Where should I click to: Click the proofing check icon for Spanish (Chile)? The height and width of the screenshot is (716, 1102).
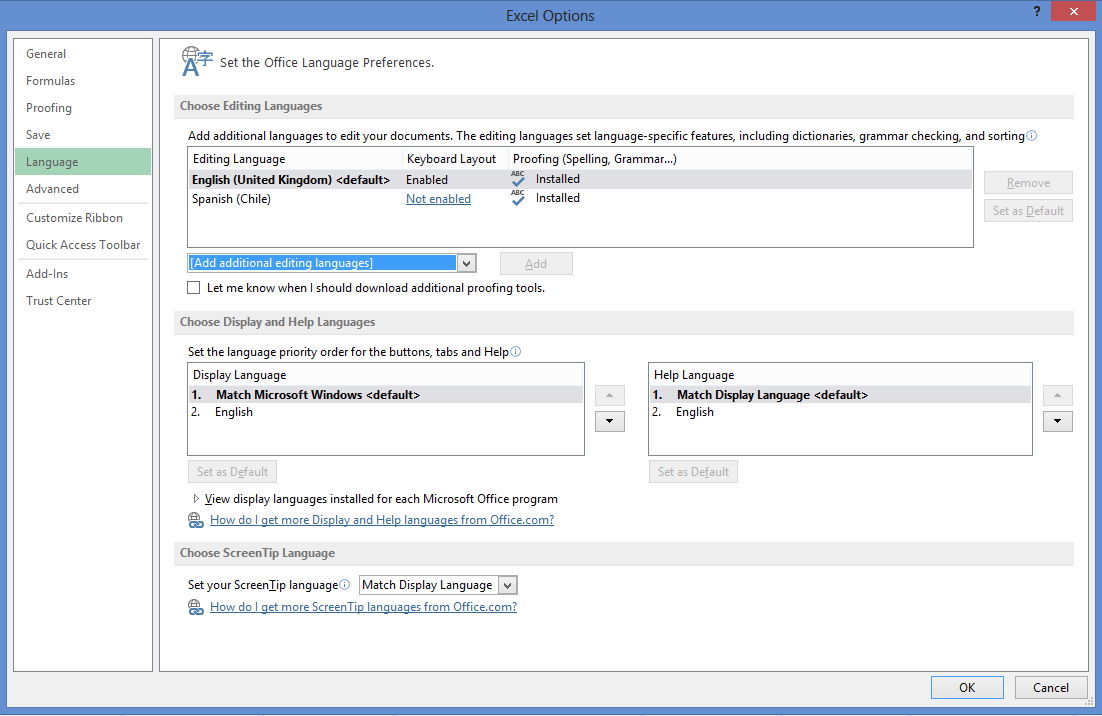[x=518, y=198]
